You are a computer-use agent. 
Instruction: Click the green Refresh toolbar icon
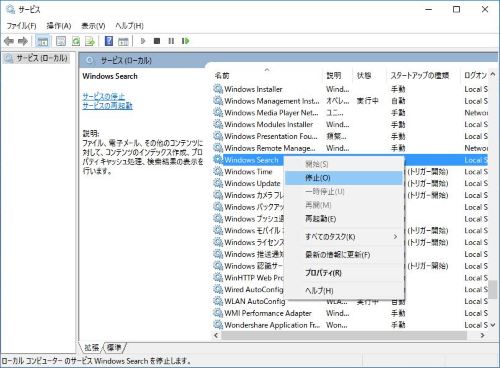(76, 41)
